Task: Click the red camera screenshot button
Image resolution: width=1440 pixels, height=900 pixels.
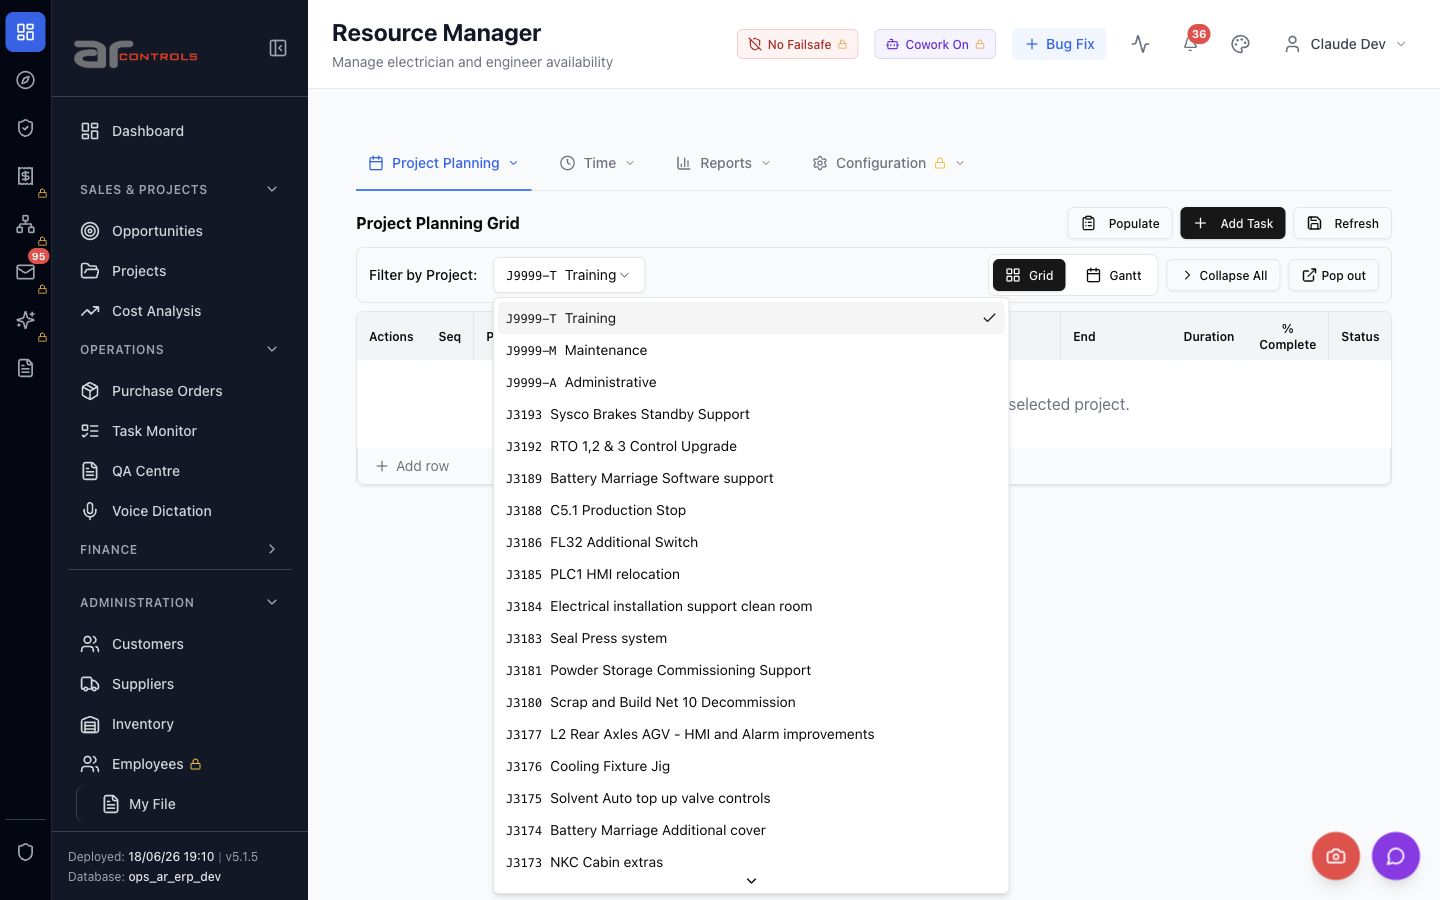Action: pos(1335,856)
